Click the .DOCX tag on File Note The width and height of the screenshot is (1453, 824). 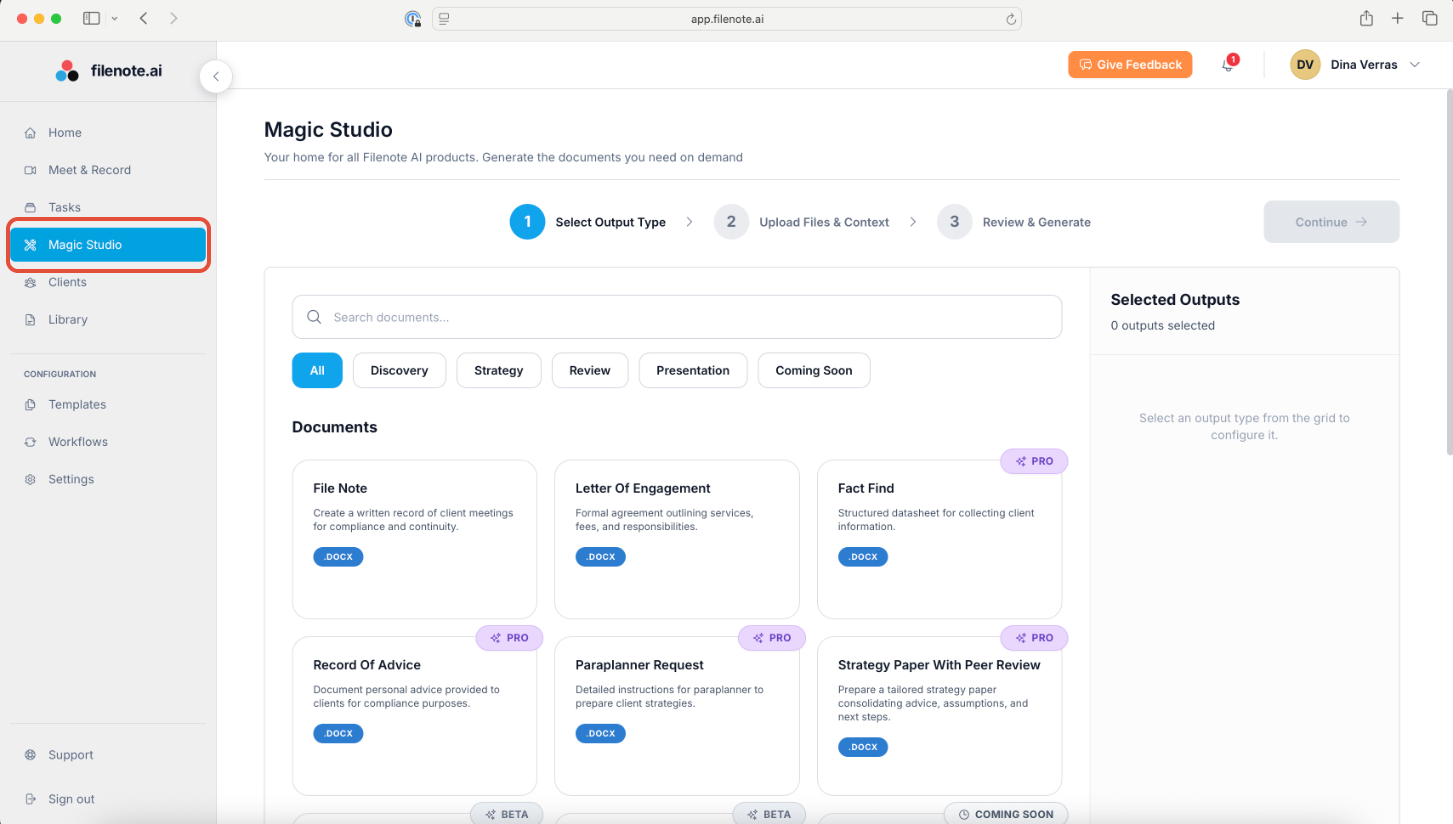tap(338, 557)
